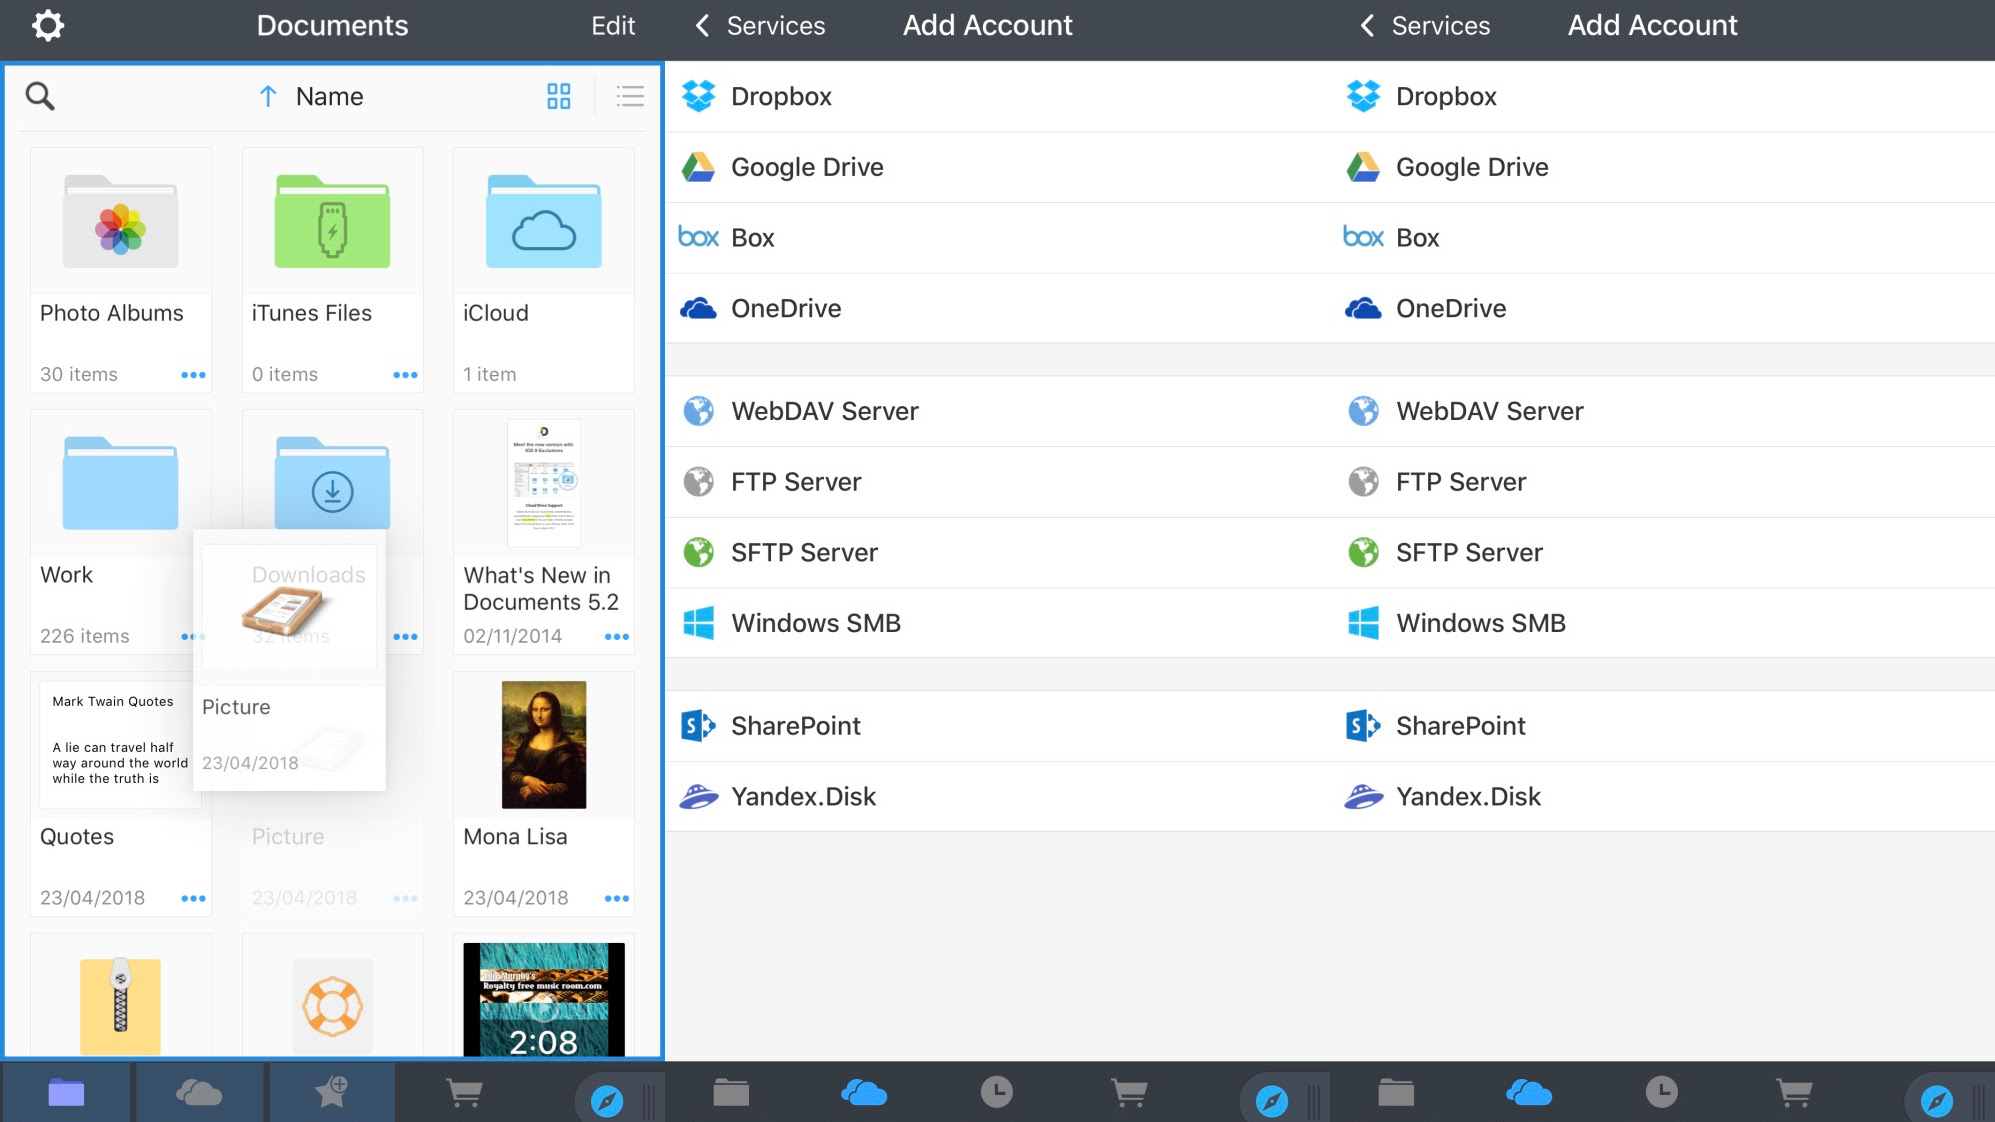Go back to Services in rightmost panel
This screenshot has width=1995, height=1122.
(x=1425, y=26)
